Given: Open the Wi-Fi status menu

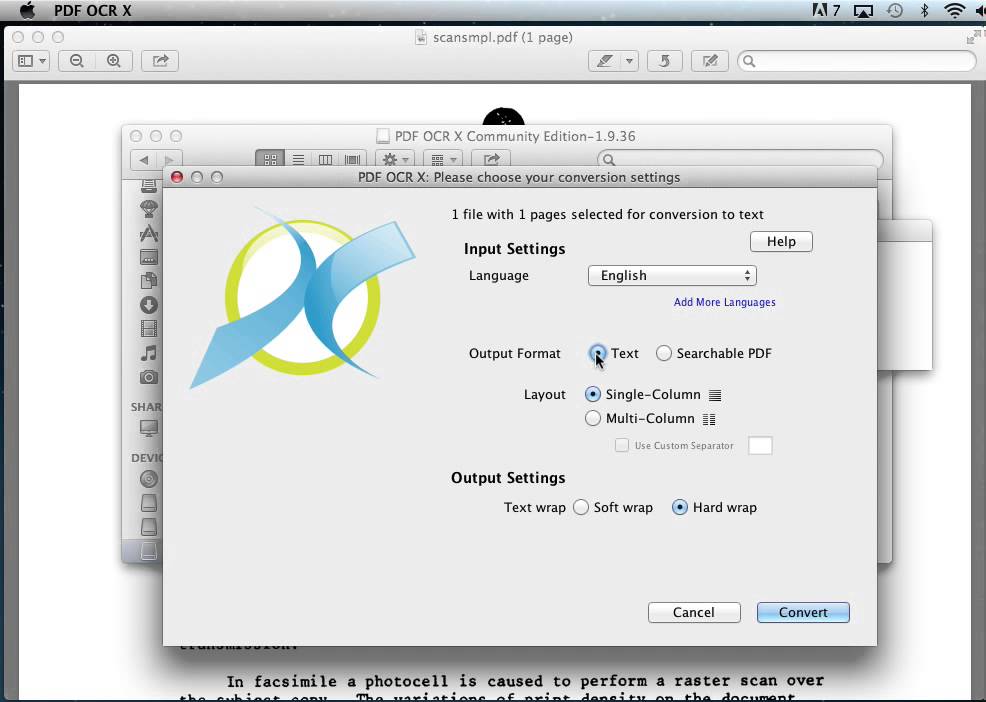Looking at the screenshot, I should [955, 10].
